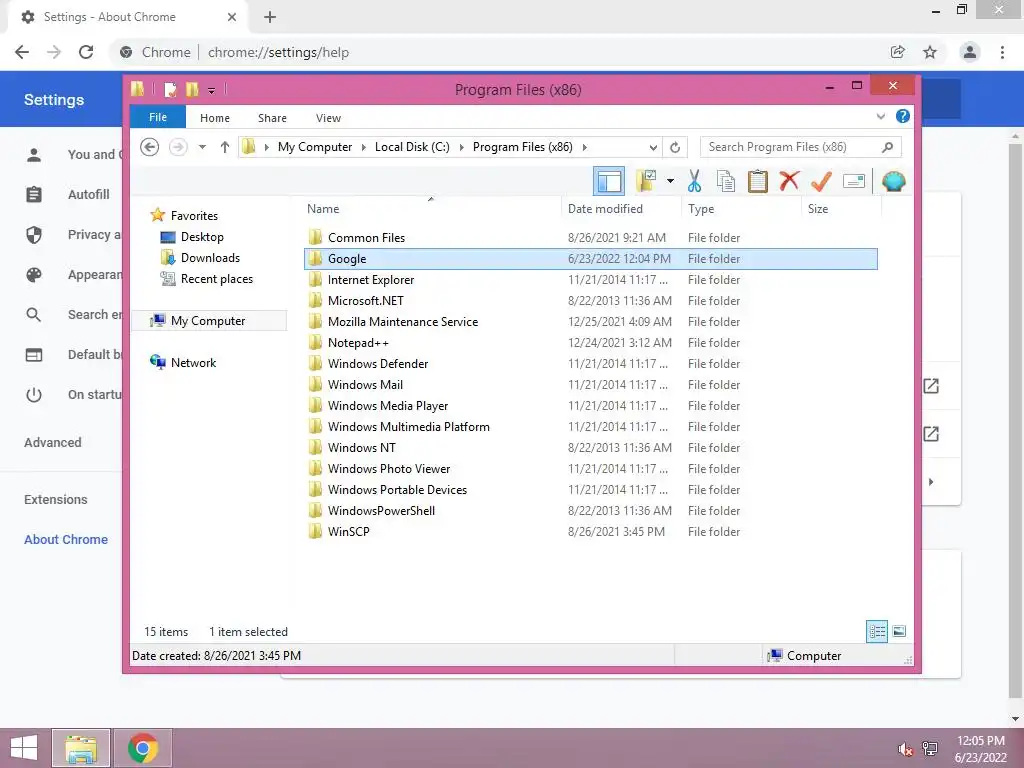Open the Home ribbon tab
This screenshot has height=768, width=1024.
215,118
